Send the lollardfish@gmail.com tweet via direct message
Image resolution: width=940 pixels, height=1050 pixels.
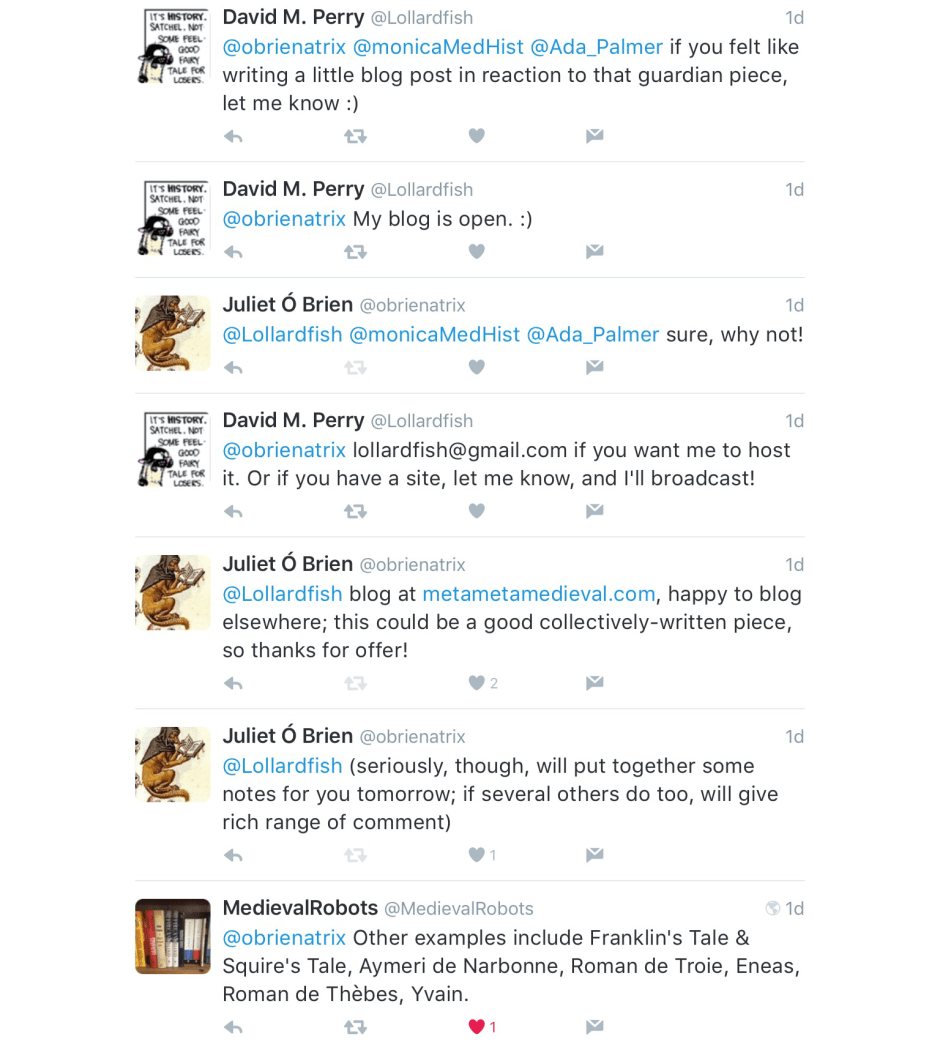[x=595, y=511]
